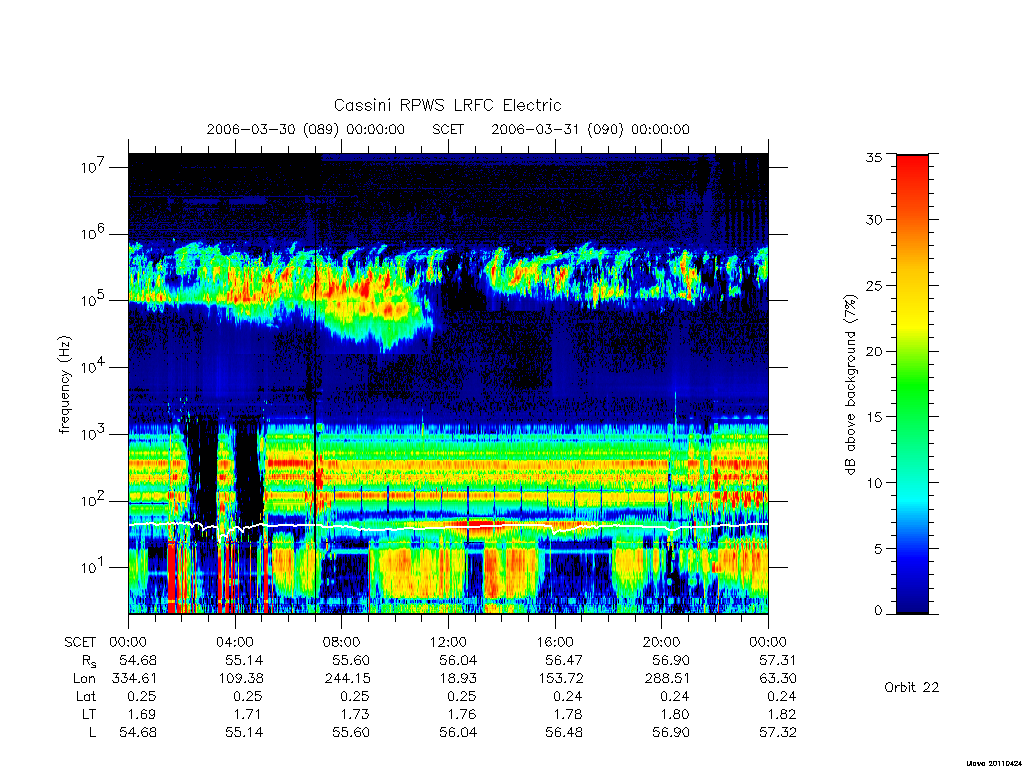Click the LT row label
The height and width of the screenshot is (768, 1024).
[89, 714]
